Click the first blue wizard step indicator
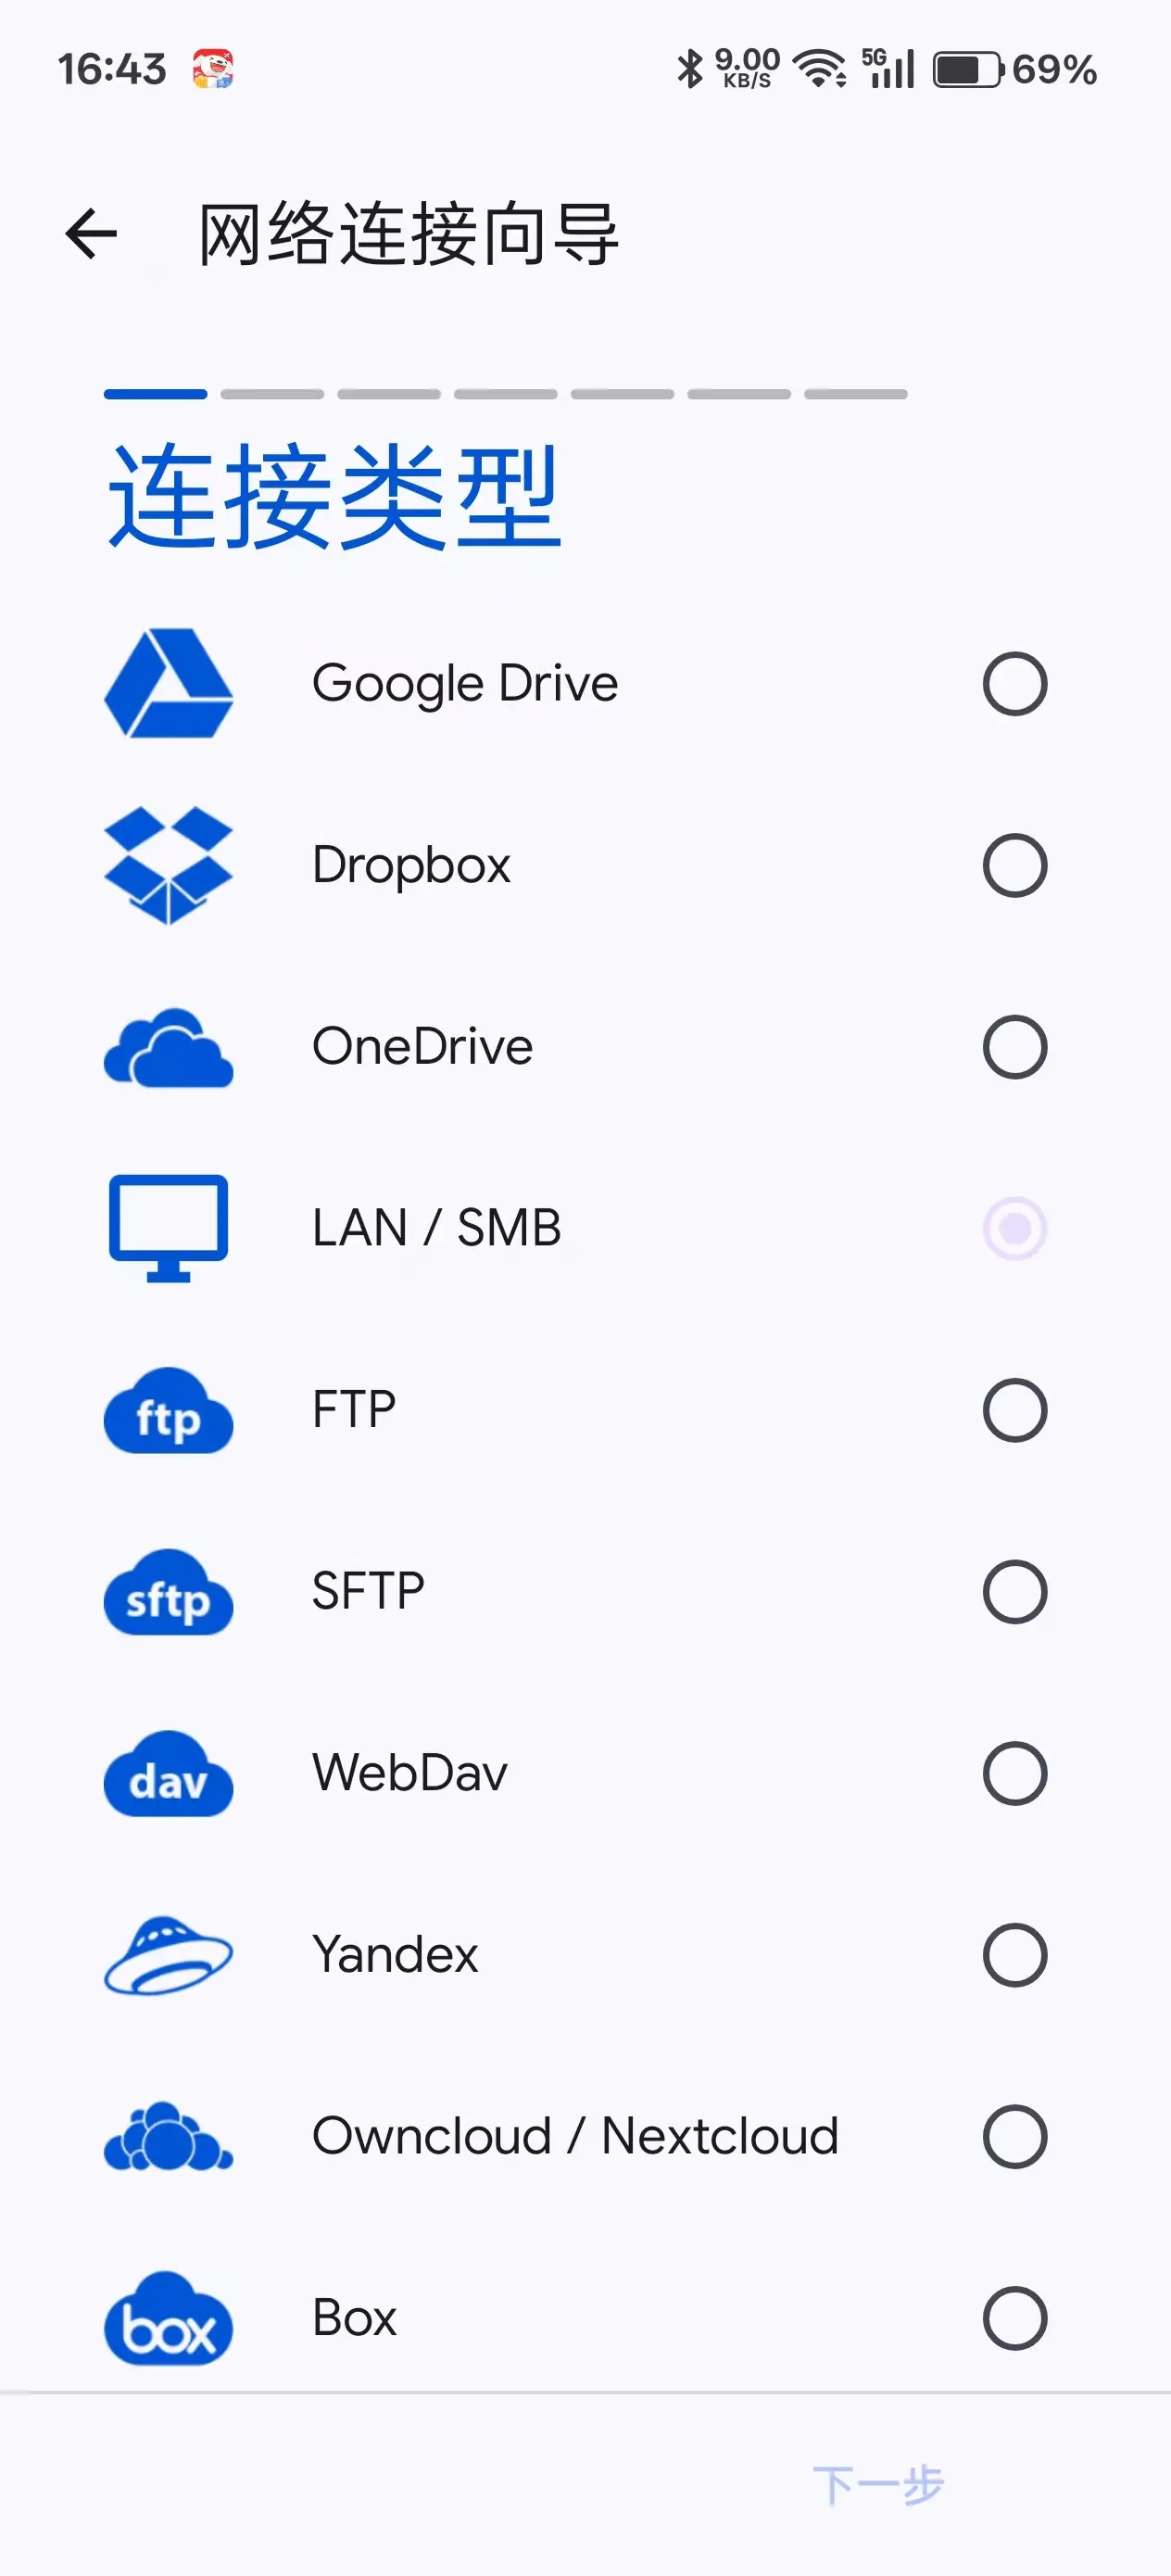Viewport: 1171px width, 2576px height. tap(155, 394)
